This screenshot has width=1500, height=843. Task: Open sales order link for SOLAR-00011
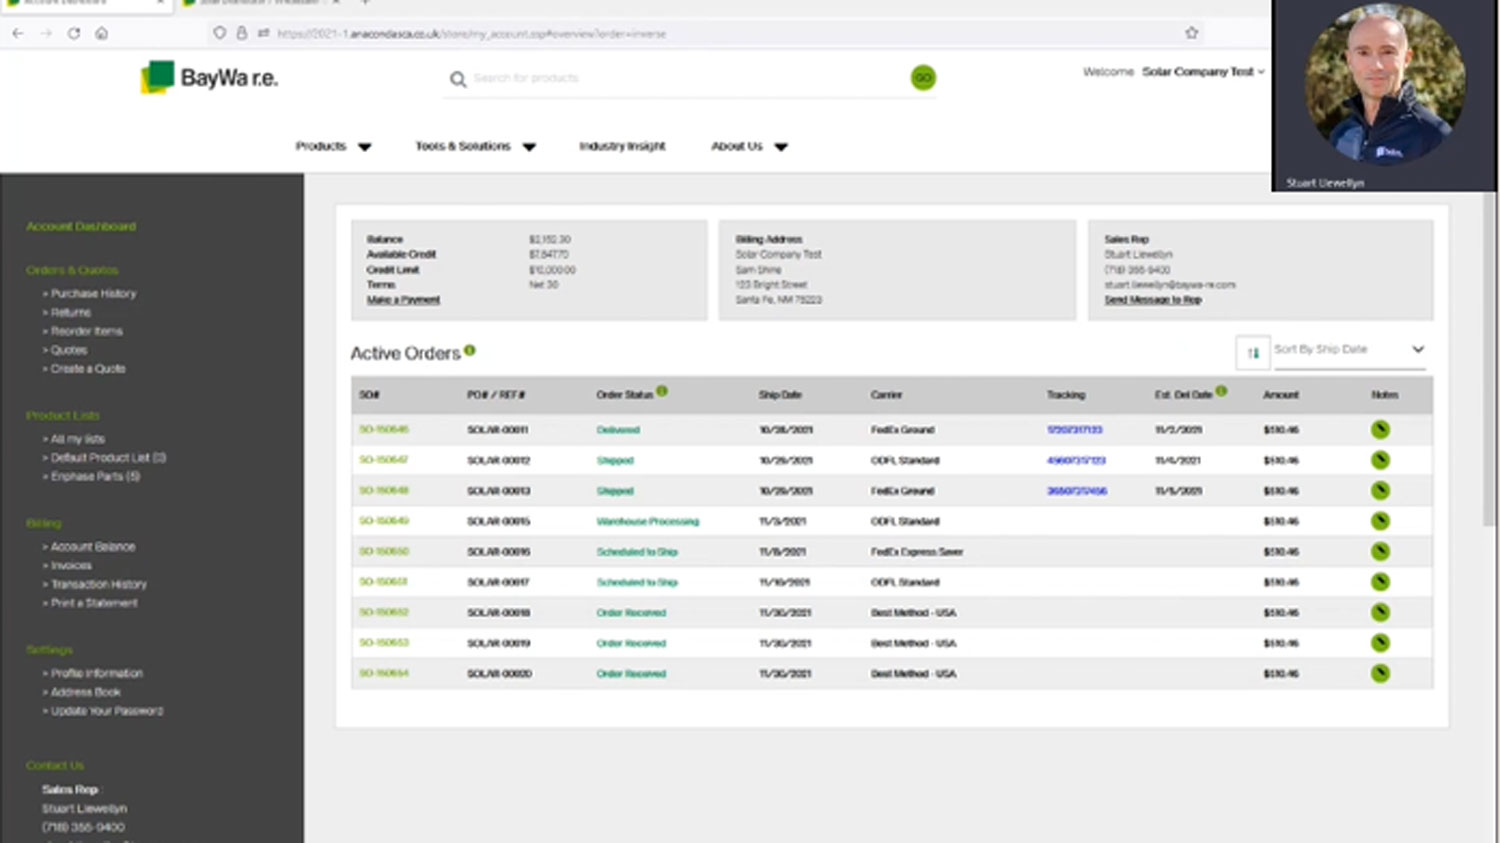(384, 430)
